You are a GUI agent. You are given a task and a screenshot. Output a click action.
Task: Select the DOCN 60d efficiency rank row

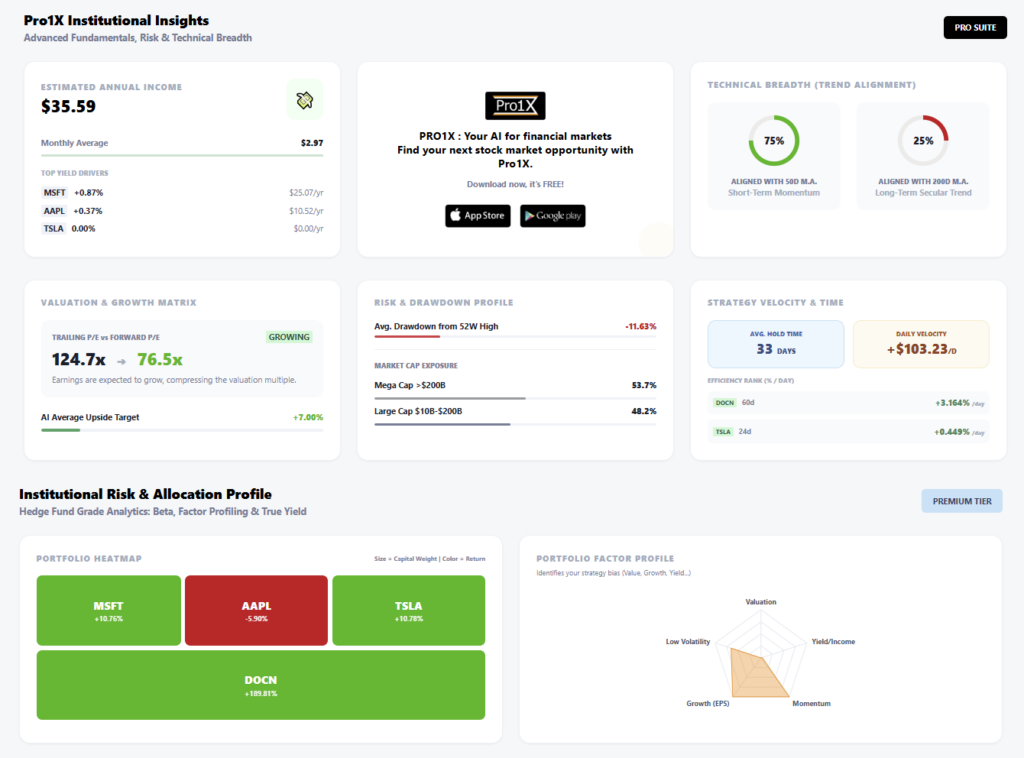848,403
